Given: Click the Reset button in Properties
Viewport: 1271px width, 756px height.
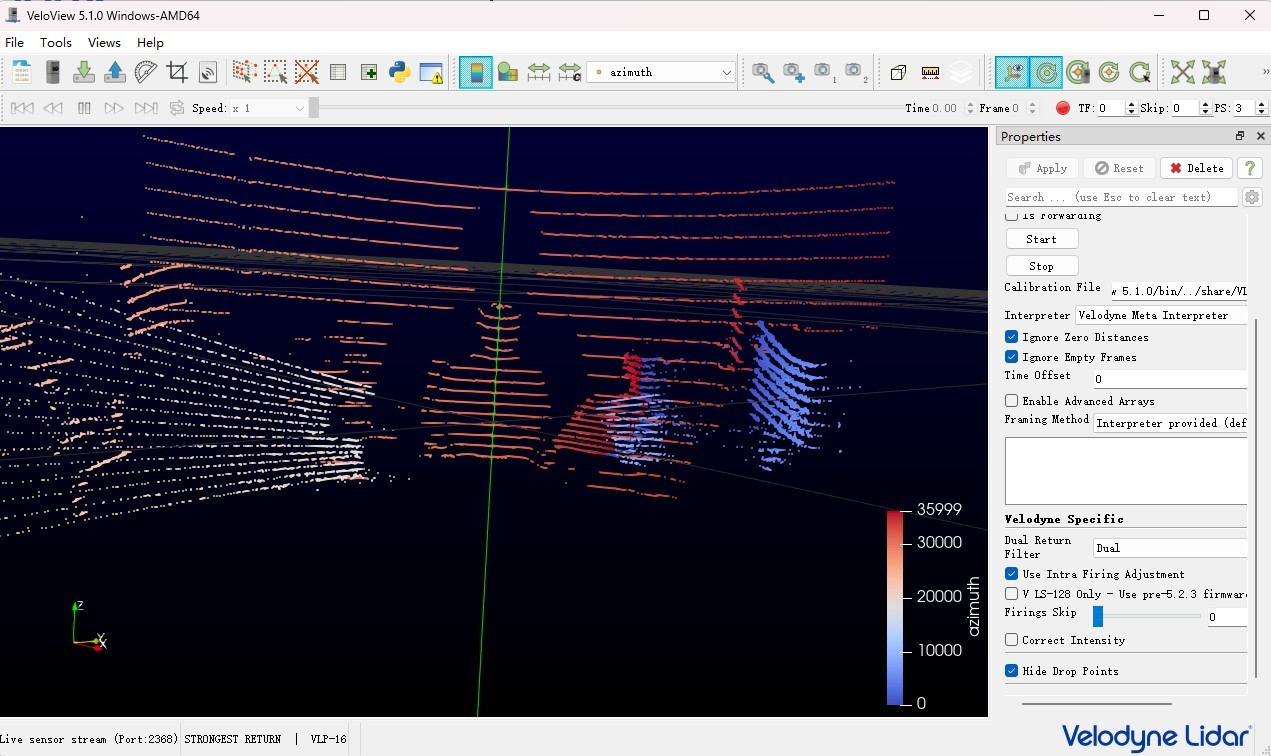Looking at the screenshot, I should (x=1119, y=168).
